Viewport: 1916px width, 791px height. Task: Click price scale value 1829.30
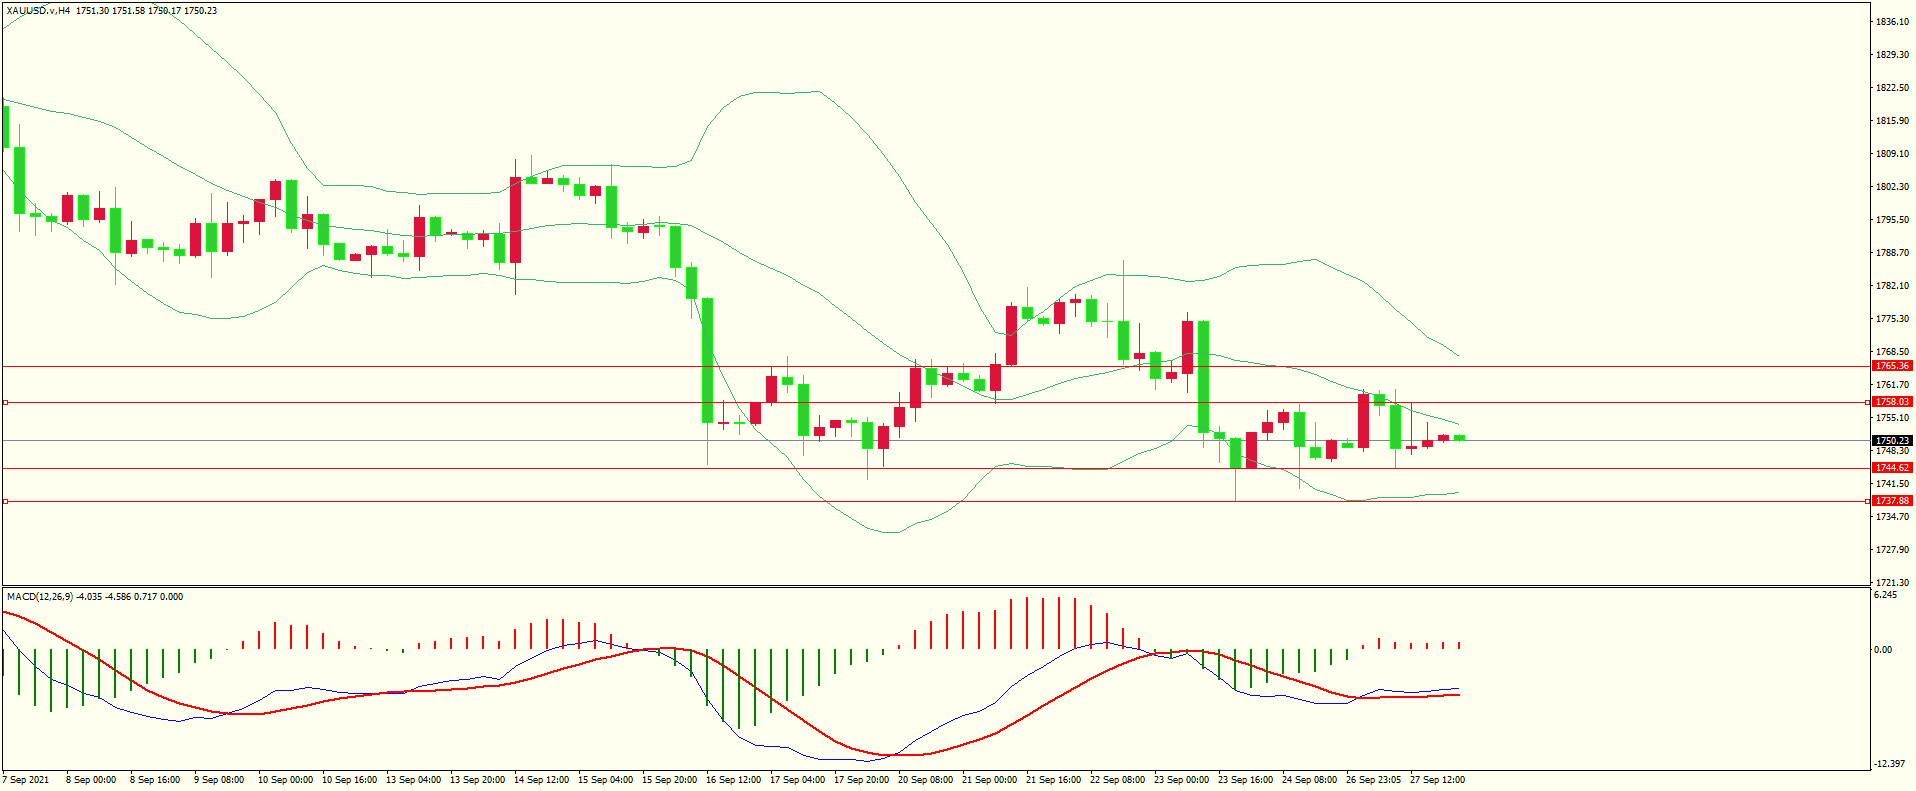pos(1892,55)
